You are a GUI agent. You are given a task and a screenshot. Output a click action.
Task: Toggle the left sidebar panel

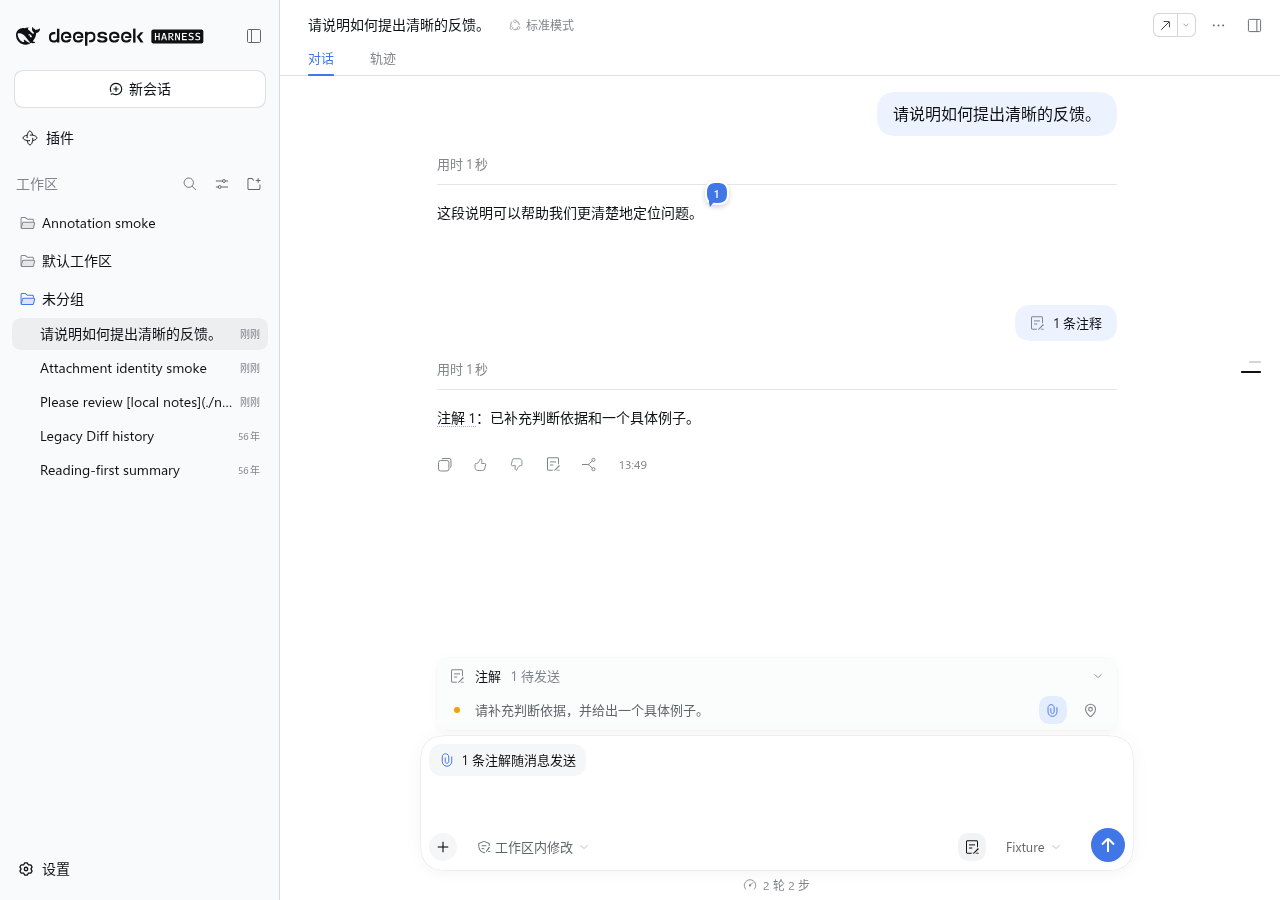[x=254, y=36]
